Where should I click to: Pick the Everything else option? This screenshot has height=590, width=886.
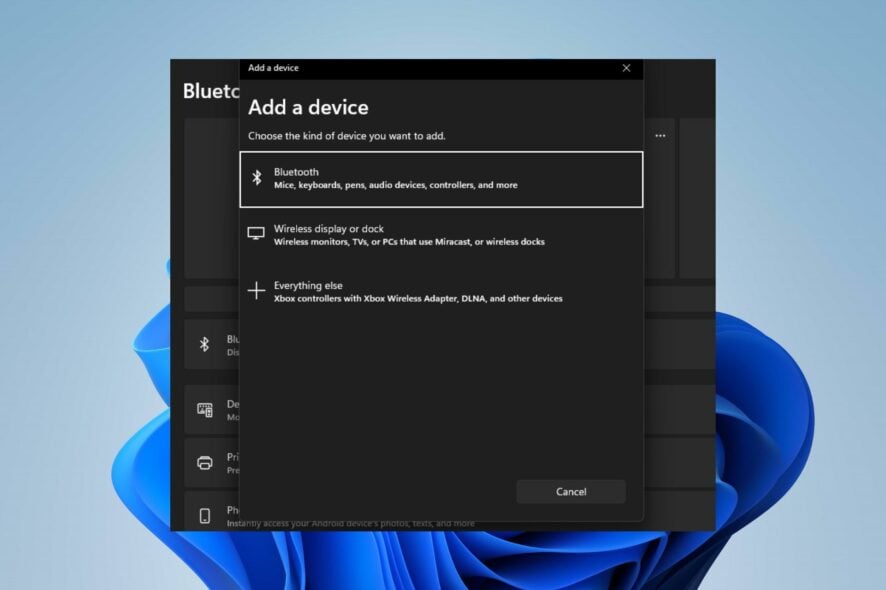click(441, 292)
